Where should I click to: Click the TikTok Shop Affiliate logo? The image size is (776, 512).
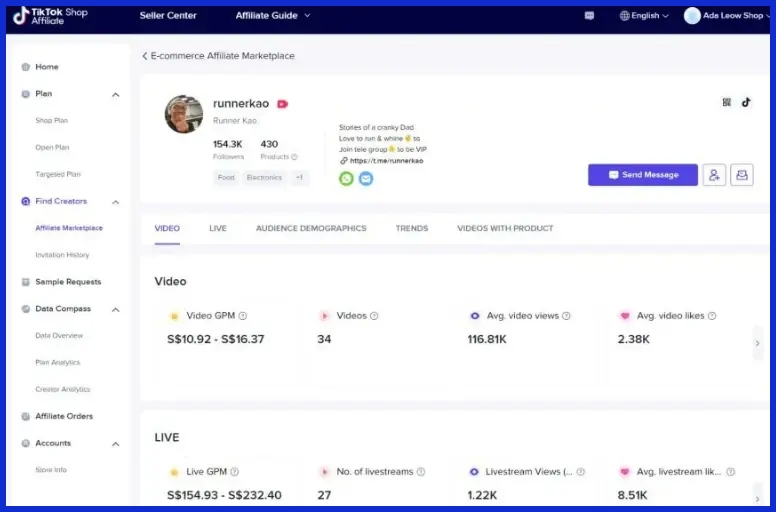click(50, 16)
